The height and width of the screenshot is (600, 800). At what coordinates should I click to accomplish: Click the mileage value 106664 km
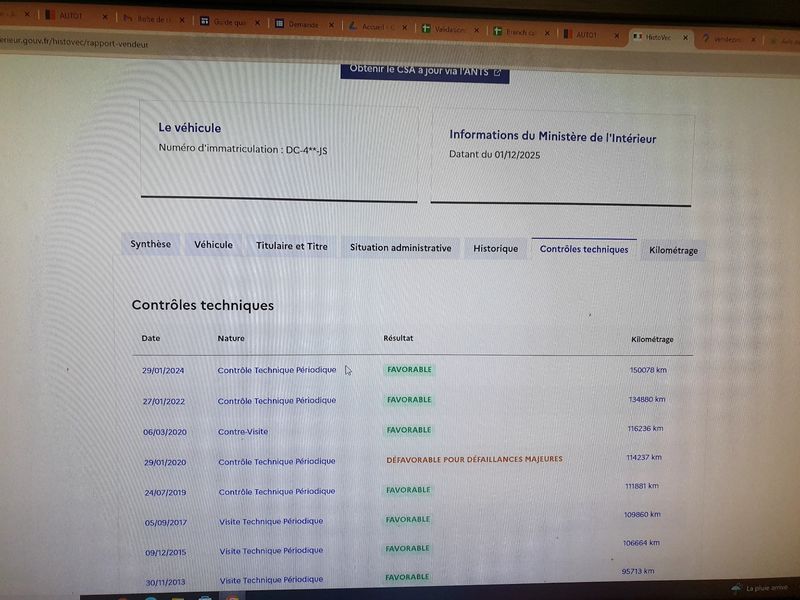[641, 543]
